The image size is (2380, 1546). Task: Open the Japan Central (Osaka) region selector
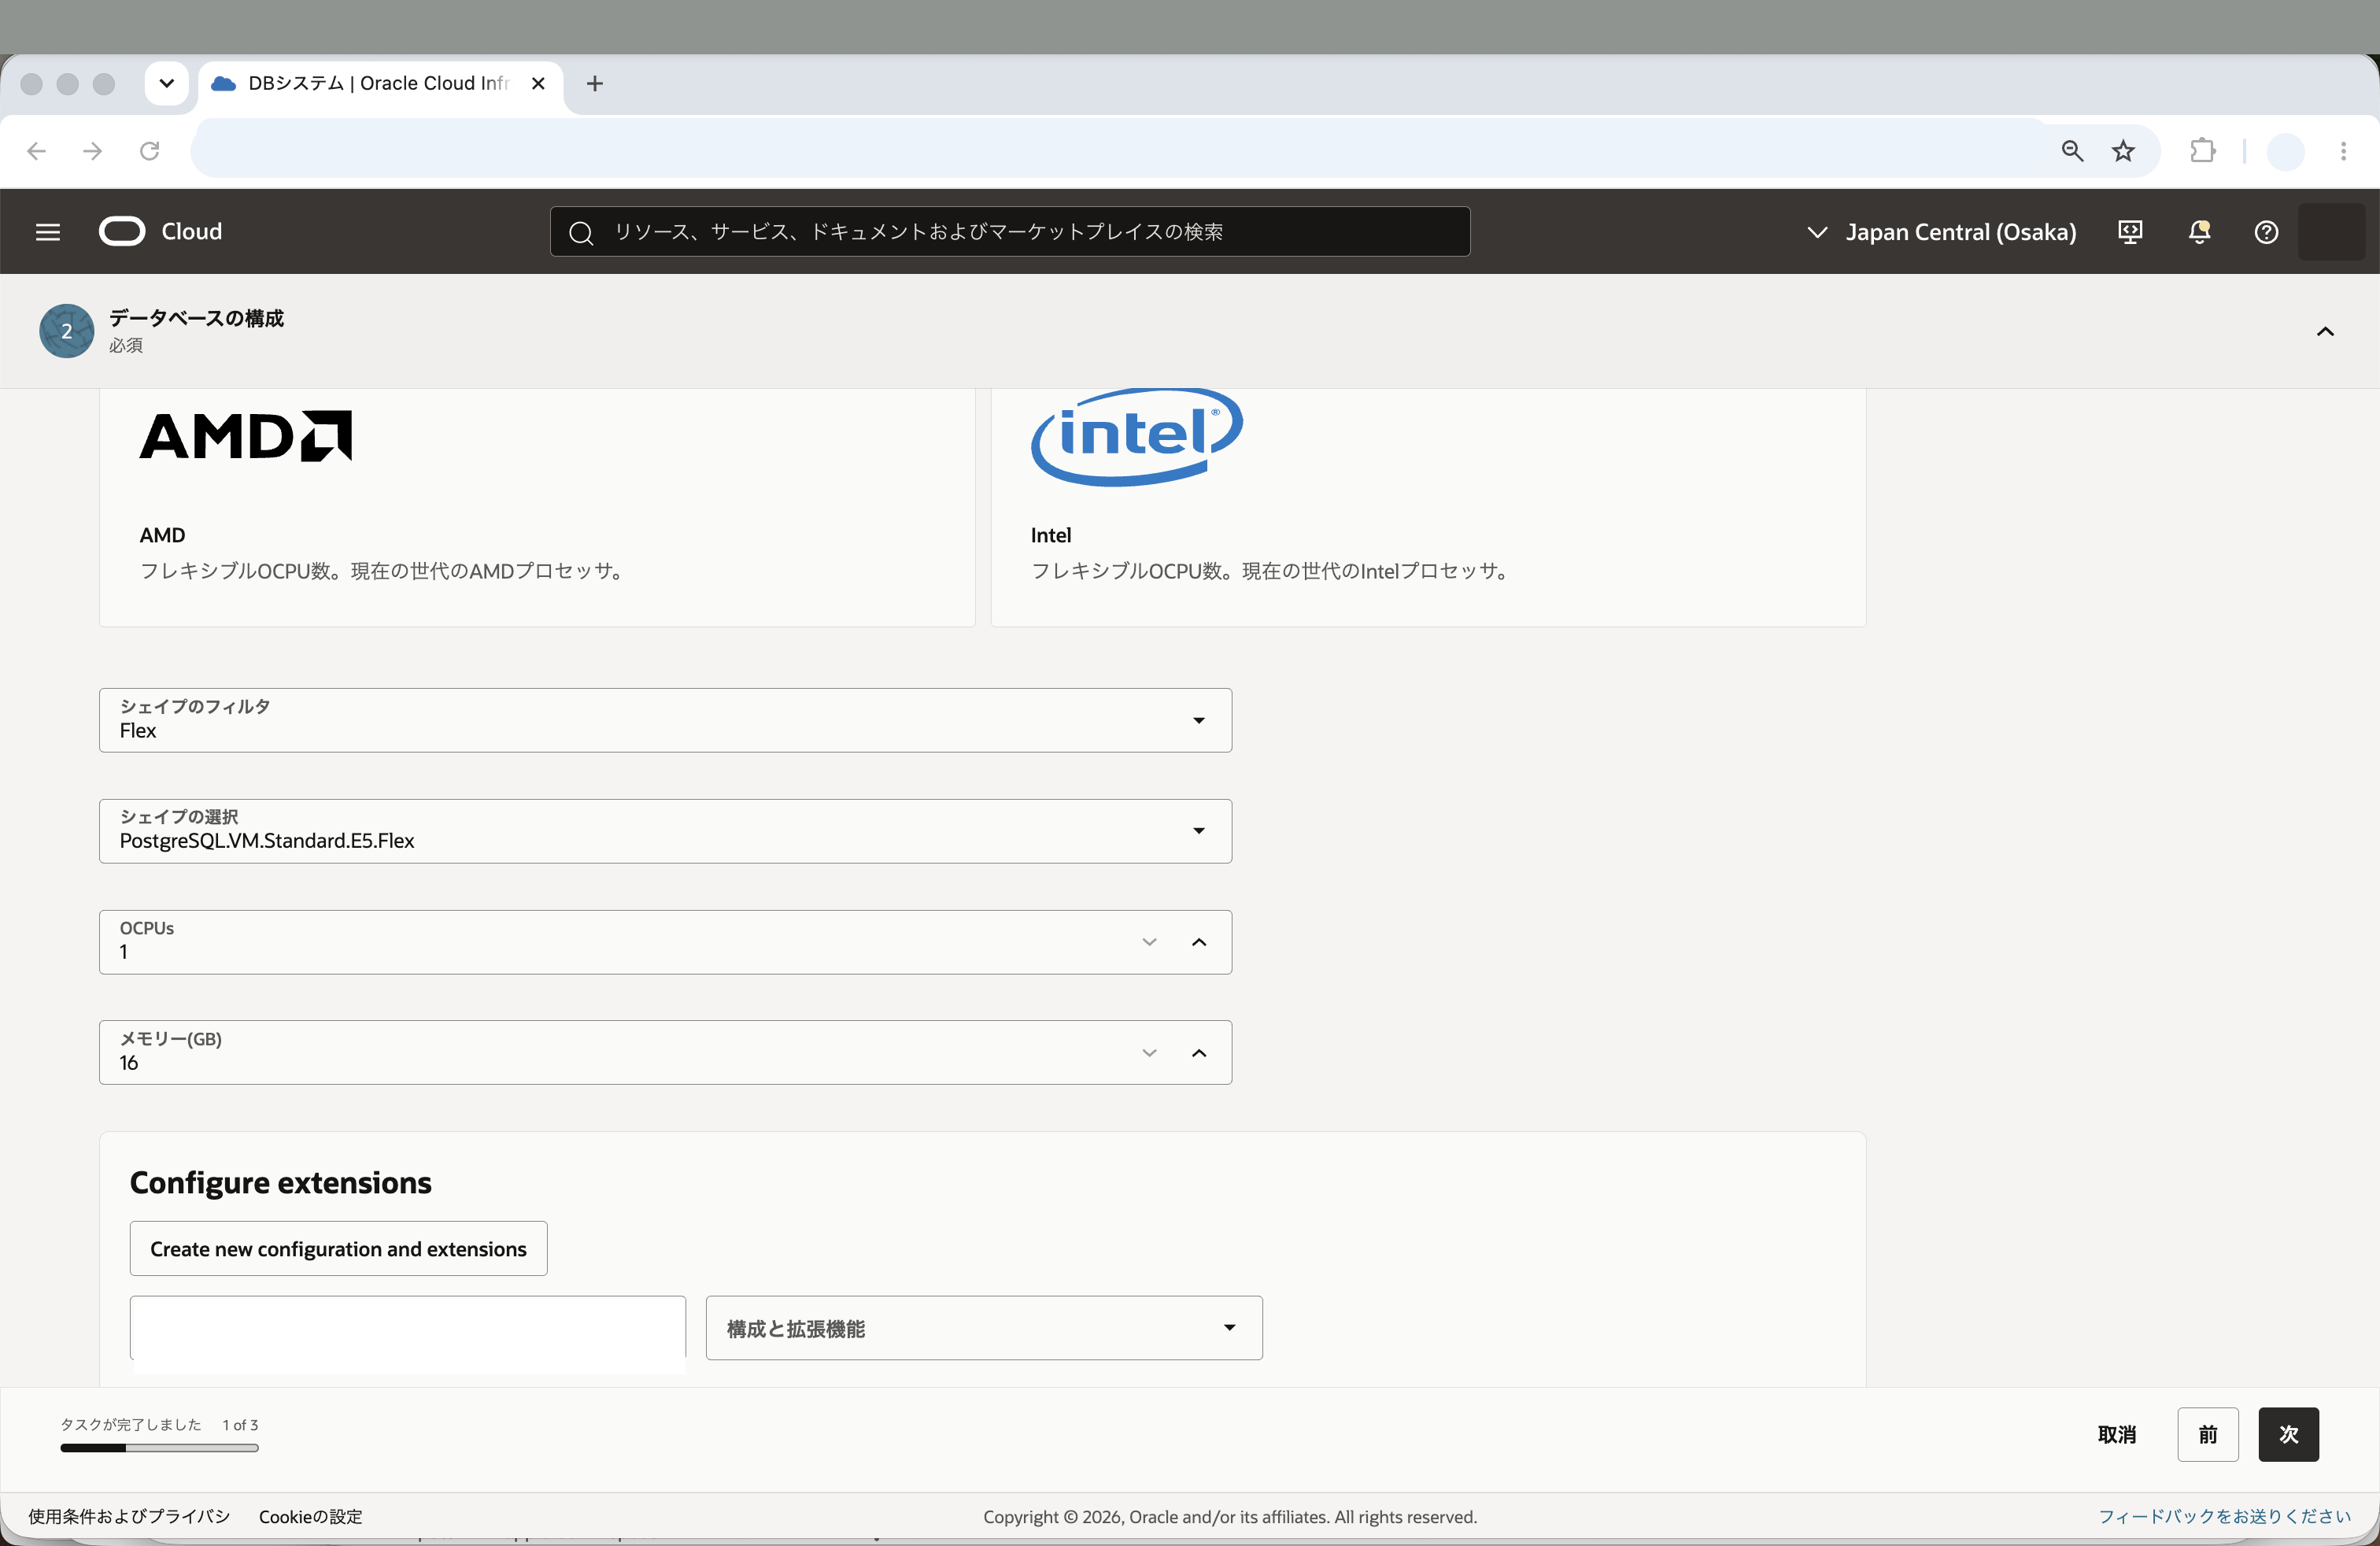point(1941,232)
